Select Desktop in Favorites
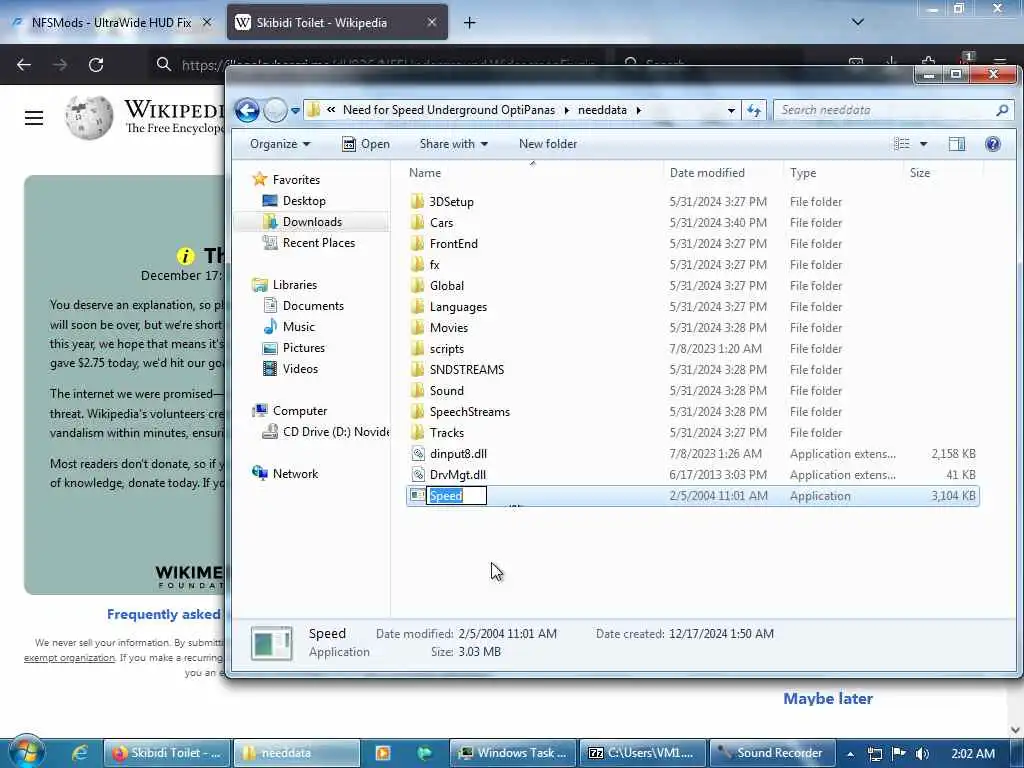The width and height of the screenshot is (1024, 768). coord(304,200)
